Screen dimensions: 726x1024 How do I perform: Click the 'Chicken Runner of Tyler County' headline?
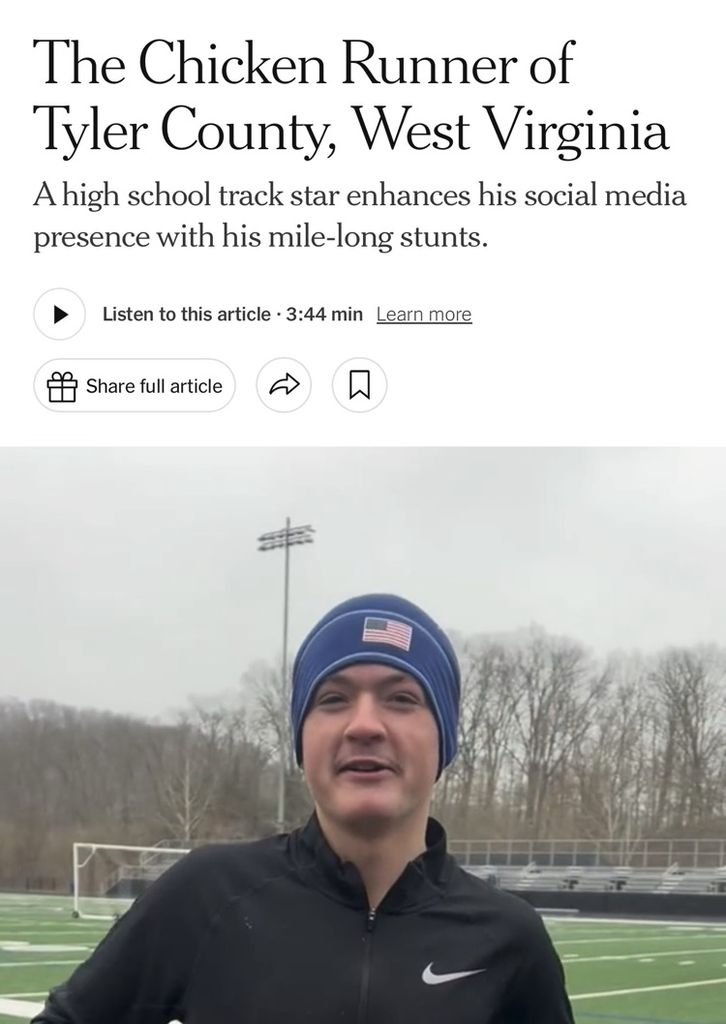point(350,97)
